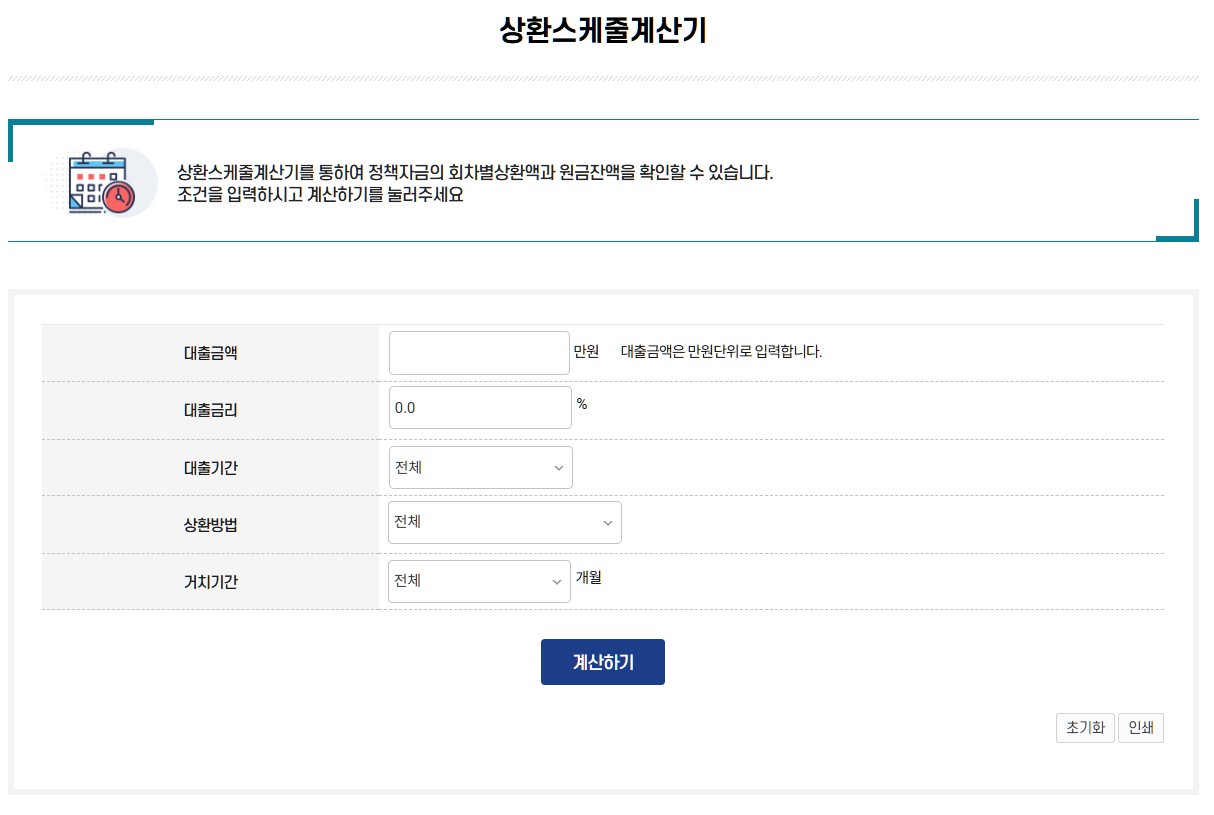Click the chevron arrow on 대출기간 selector

tap(560, 467)
